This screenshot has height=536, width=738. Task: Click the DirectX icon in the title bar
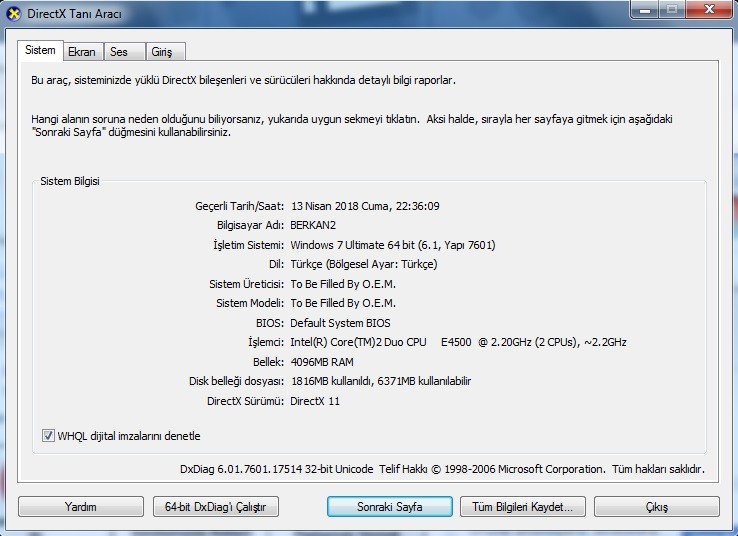pyautogui.click(x=14, y=12)
